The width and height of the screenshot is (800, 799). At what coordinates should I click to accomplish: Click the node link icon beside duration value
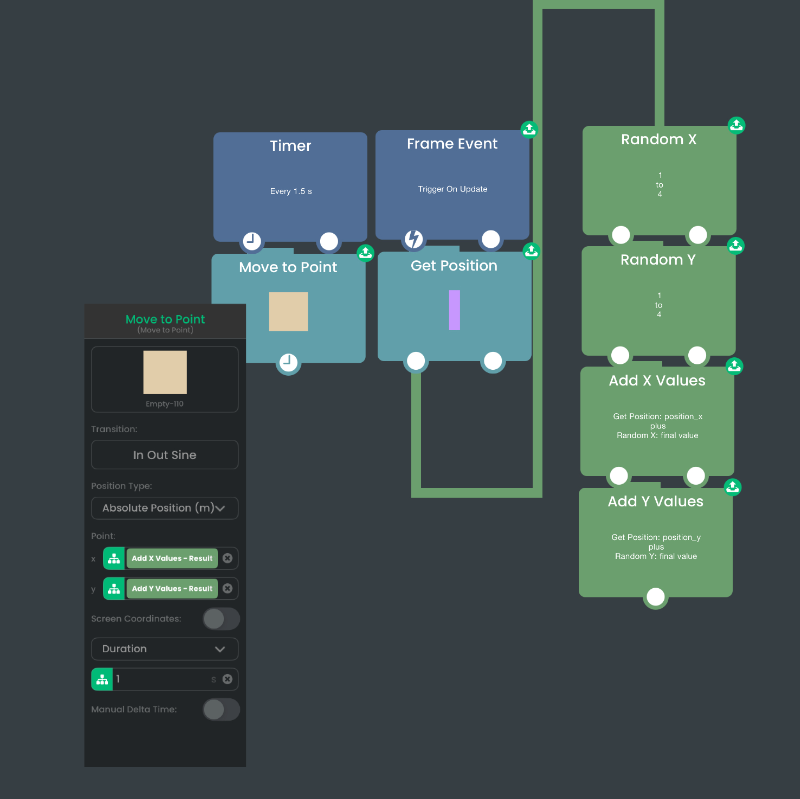pyautogui.click(x=102, y=679)
